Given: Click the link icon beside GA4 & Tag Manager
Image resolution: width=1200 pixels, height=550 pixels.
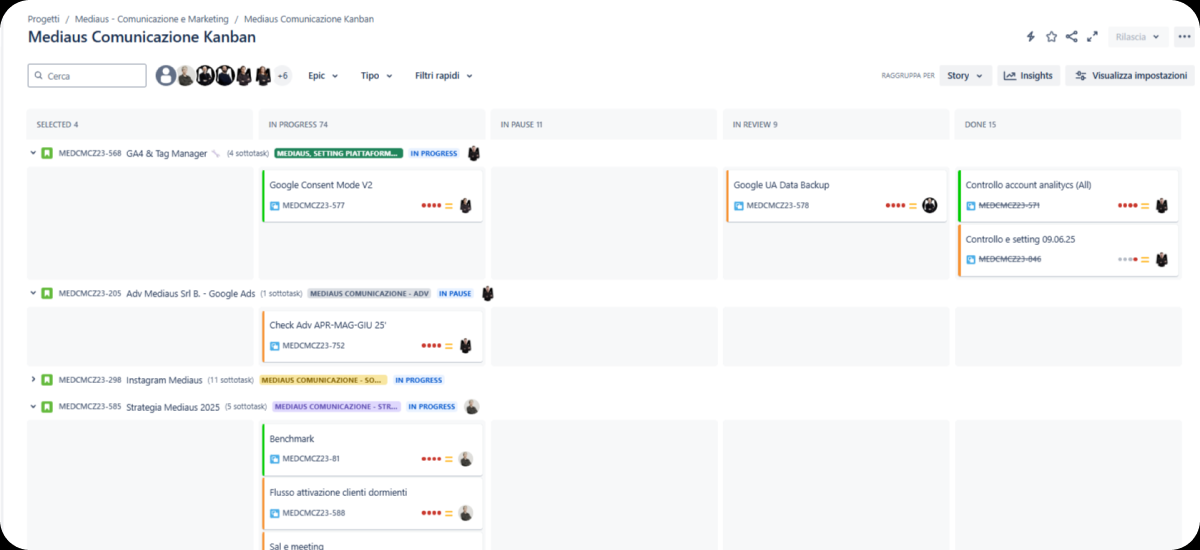Looking at the screenshot, I should (216, 154).
